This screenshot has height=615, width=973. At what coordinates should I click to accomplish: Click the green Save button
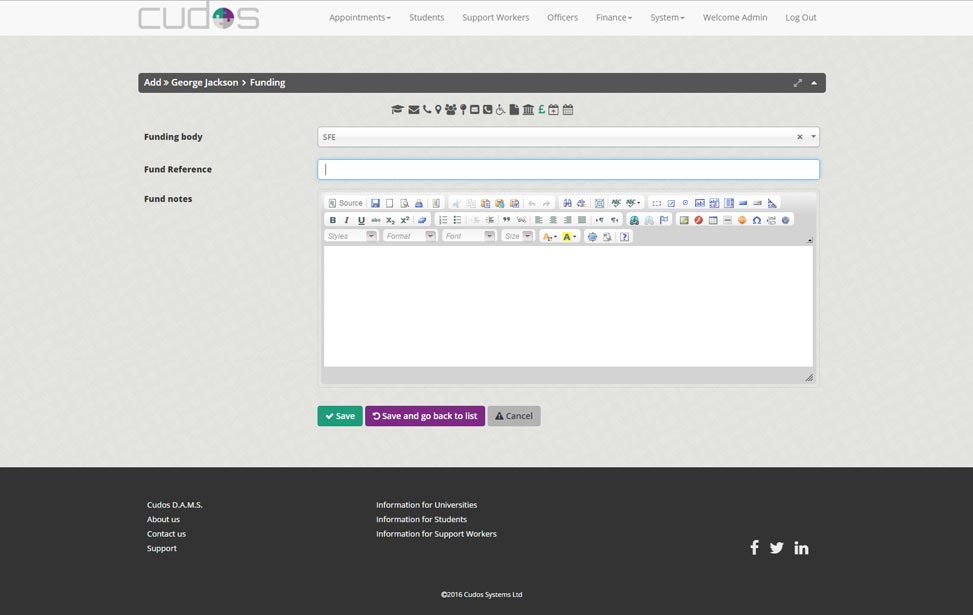pyautogui.click(x=340, y=416)
